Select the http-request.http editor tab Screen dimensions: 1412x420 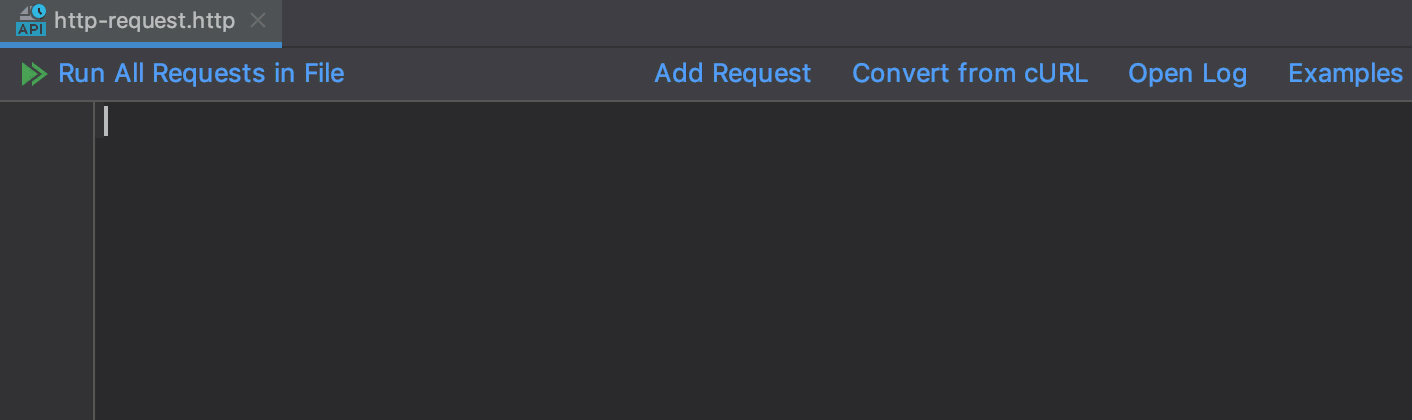[144, 20]
